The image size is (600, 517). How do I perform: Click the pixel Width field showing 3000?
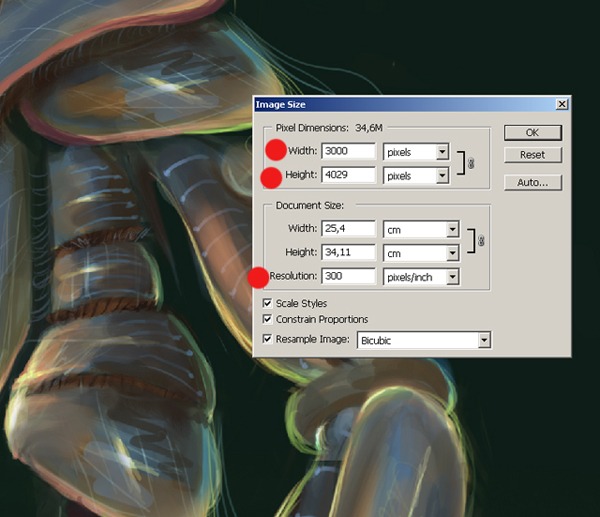pos(348,151)
